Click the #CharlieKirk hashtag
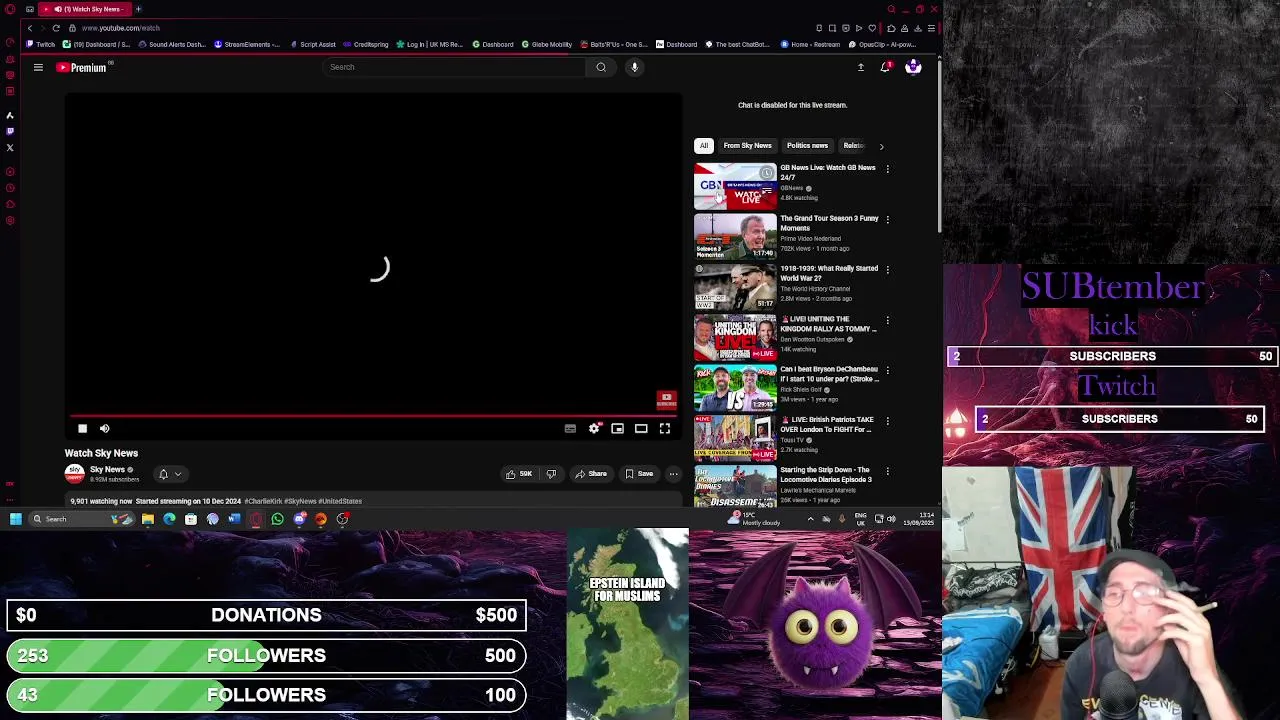Viewport: 1280px width, 720px height. [x=263, y=501]
